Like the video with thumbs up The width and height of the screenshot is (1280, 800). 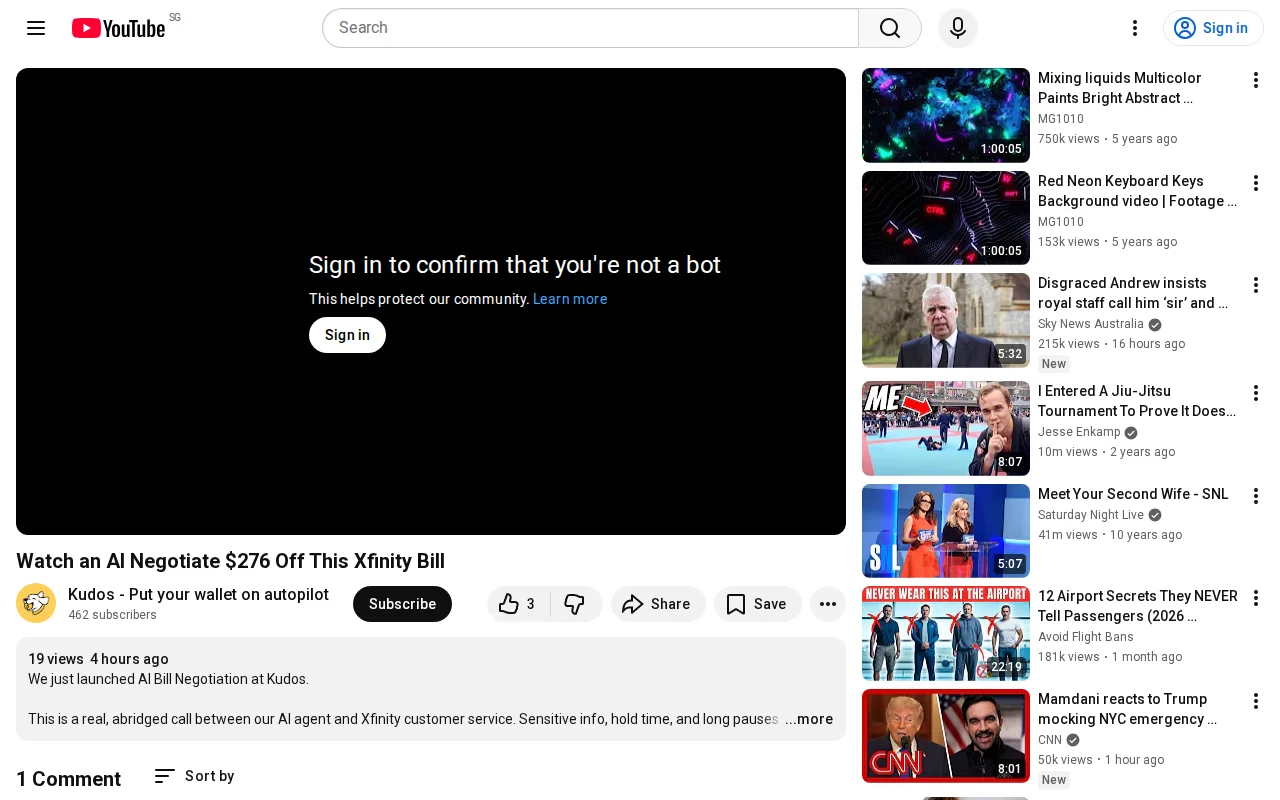[x=518, y=604]
